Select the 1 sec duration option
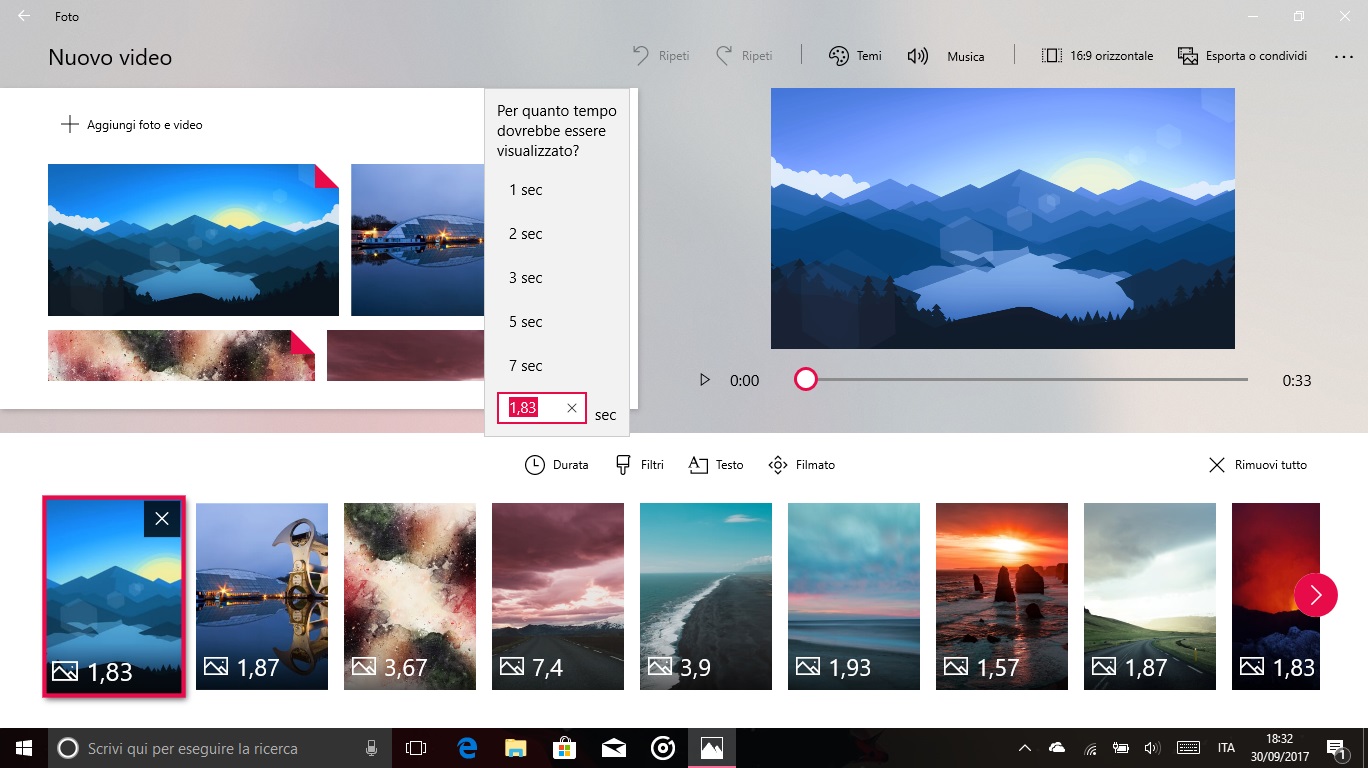This screenshot has width=1368, height=768. point(556,190)
